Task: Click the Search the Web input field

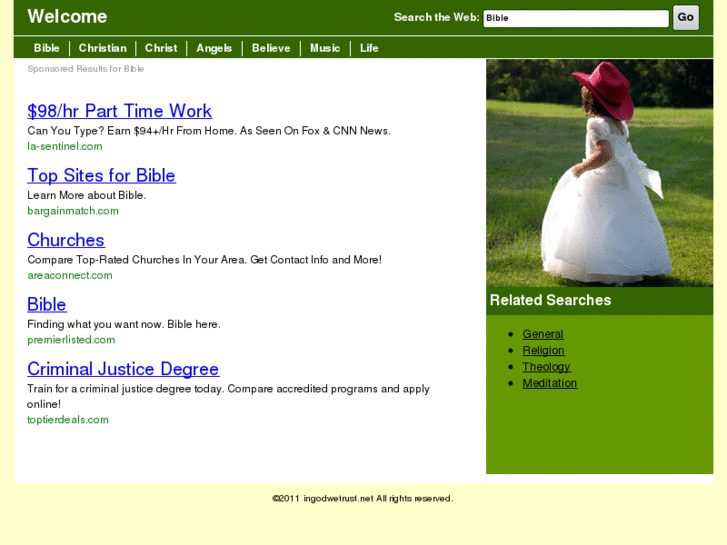Action: click(576, 18)
